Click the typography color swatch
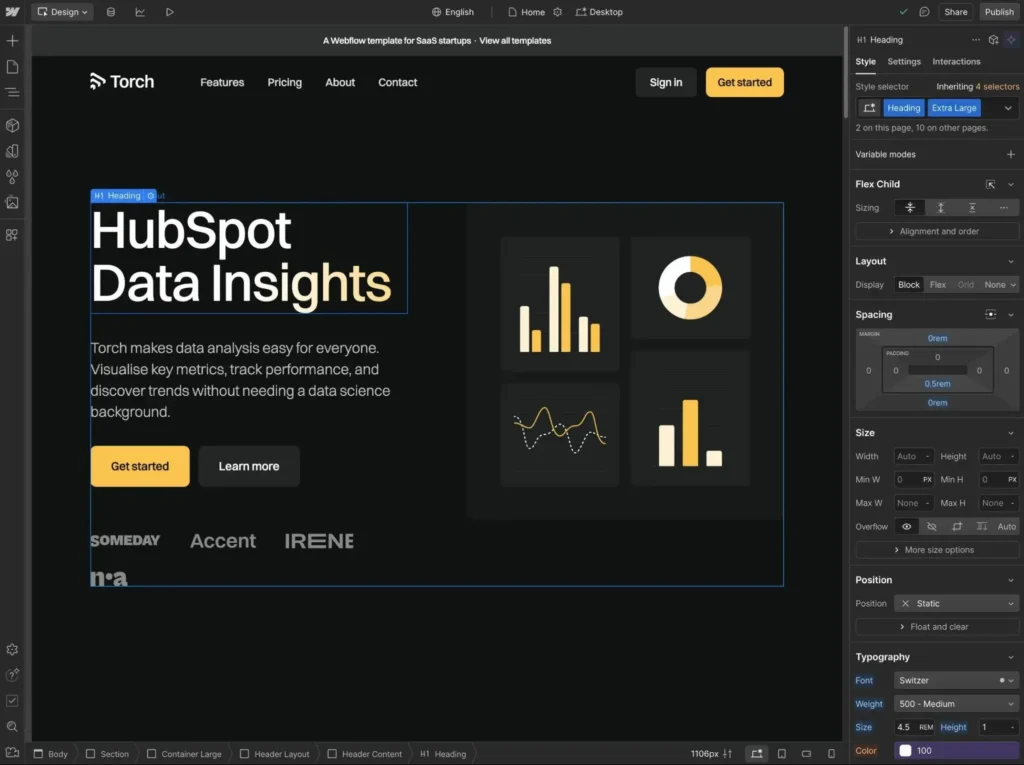Viewport: 1024px width, 765px height. tap(905, 751)
